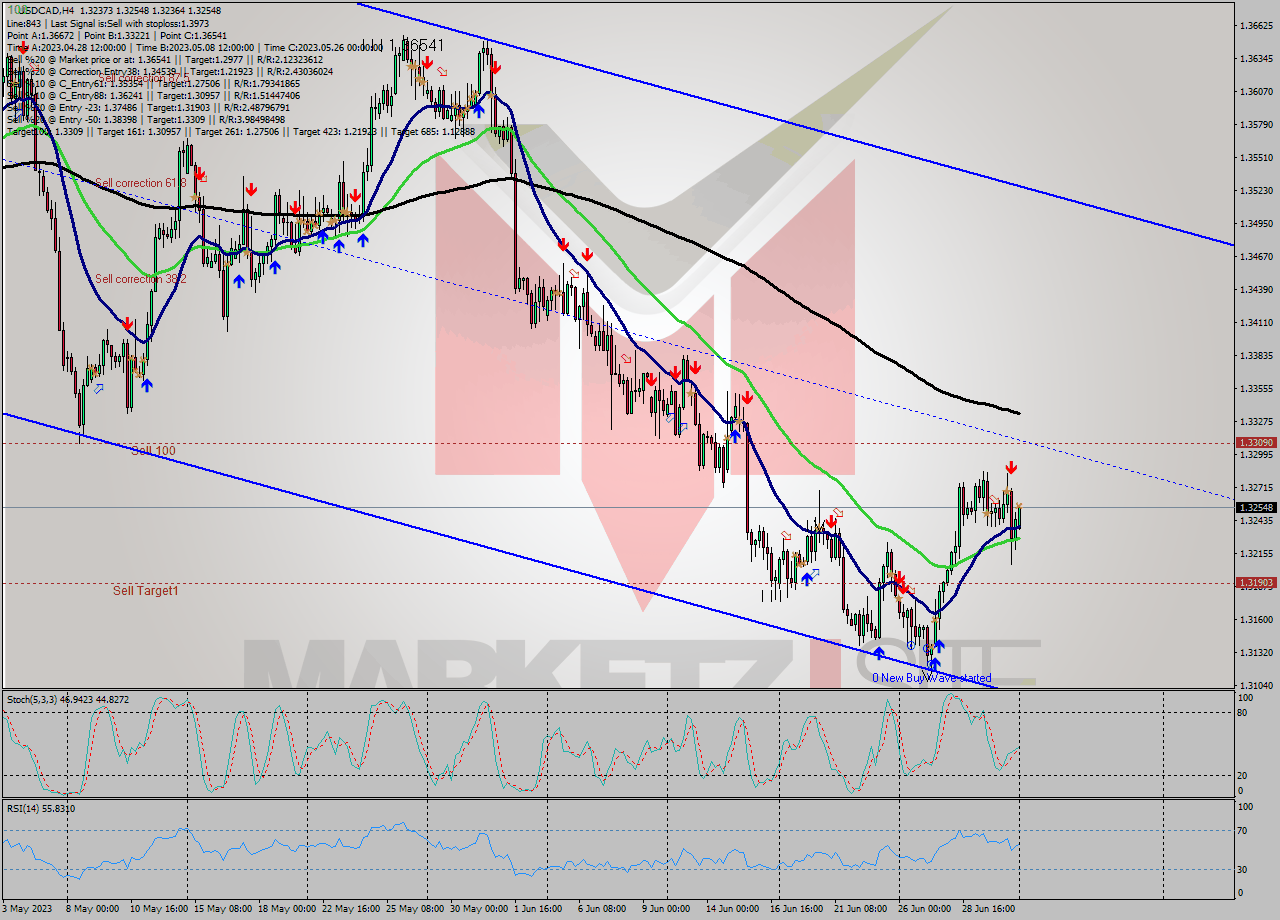Viewport: 1280px width, 920px height.
Task: Click the red sell arrow above the latest candles
Action: (x=1011, y=467)
